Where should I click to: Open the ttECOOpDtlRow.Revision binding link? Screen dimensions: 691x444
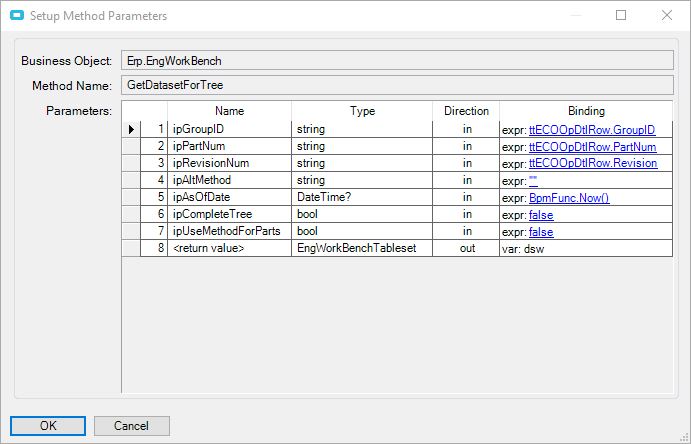pyautogui.click(x=592, y=164)
